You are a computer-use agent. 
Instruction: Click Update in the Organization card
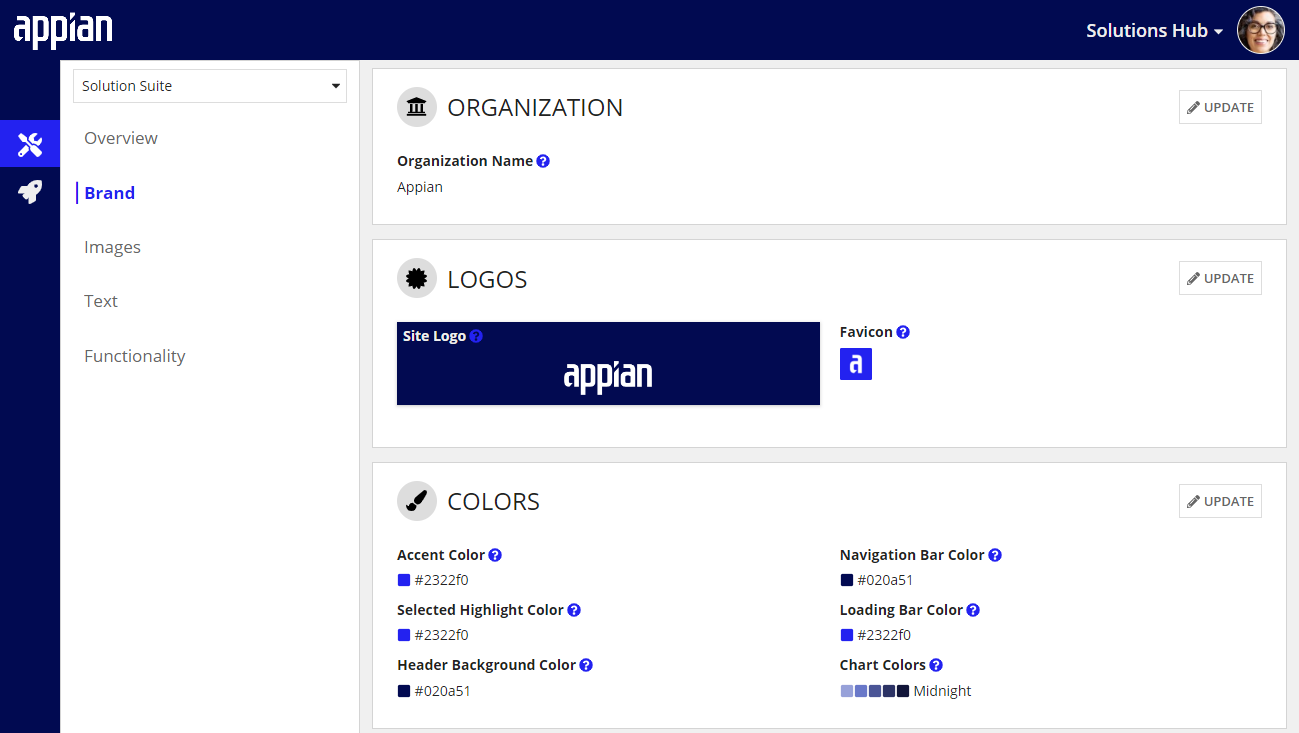[1220, 107]
